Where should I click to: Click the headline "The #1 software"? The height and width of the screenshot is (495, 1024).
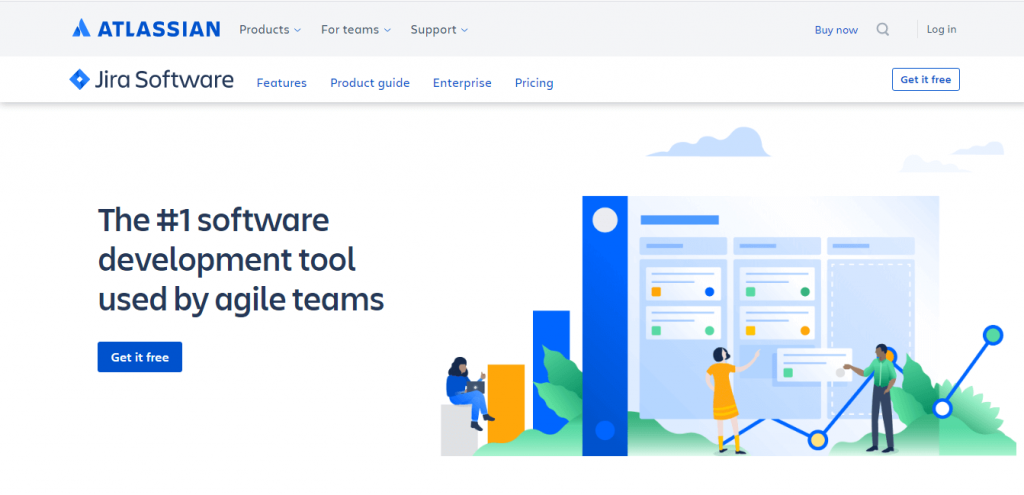click(214, 220)
